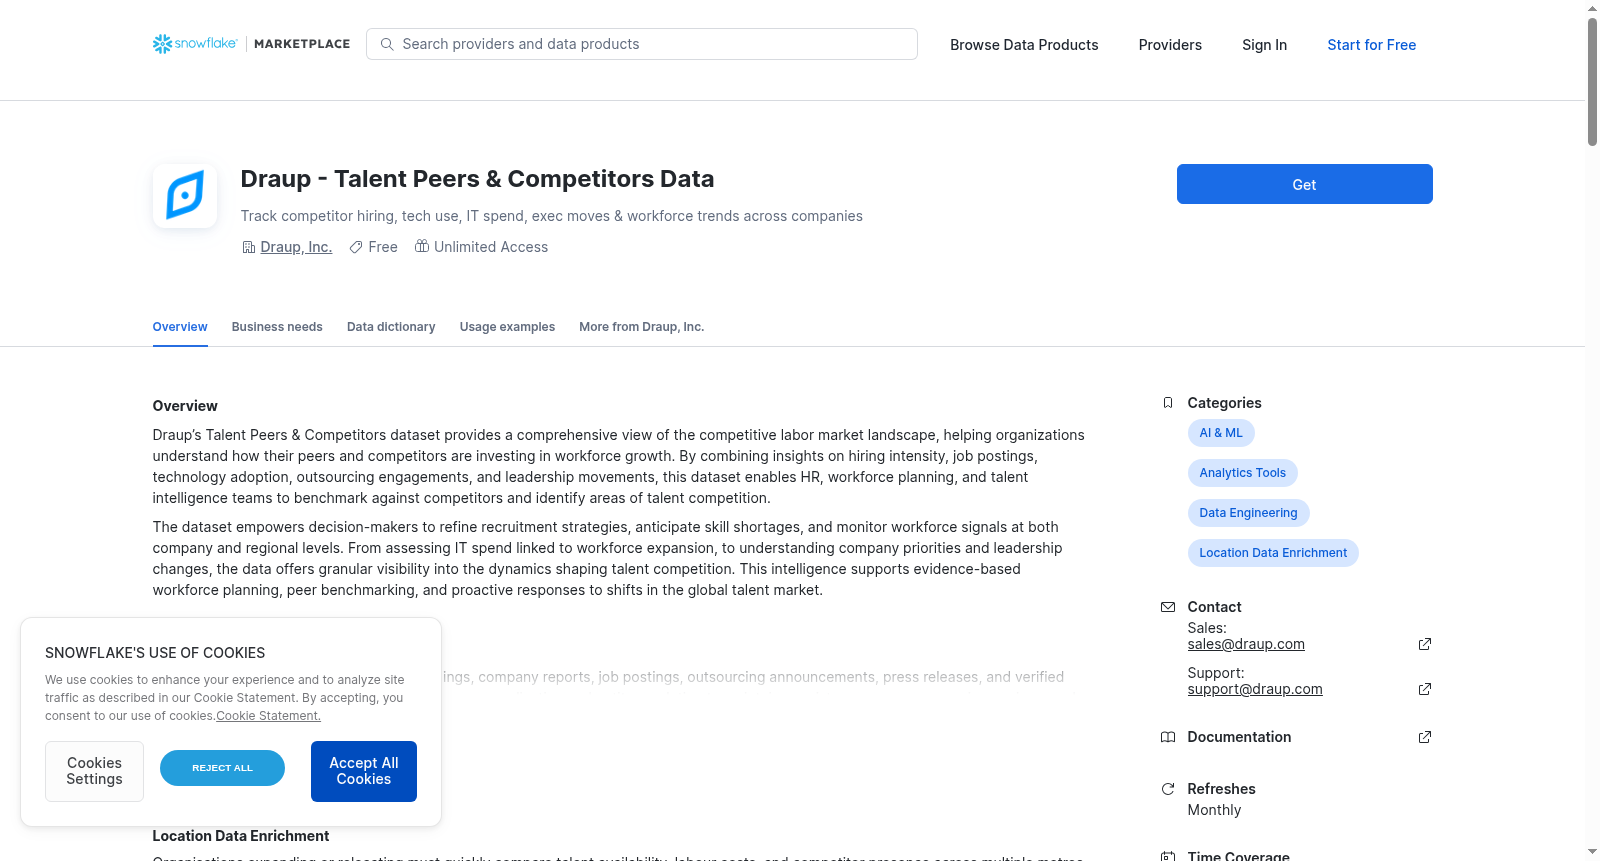
Task: Click the building icon next to Draup, Inc.
Action: click(x=249, y=247)
